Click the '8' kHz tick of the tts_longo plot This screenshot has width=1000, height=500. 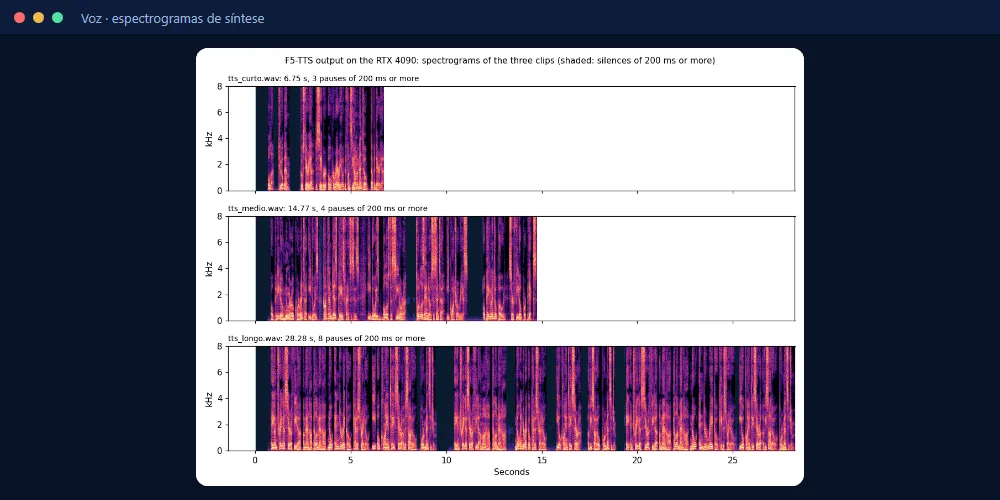(219, 346)
